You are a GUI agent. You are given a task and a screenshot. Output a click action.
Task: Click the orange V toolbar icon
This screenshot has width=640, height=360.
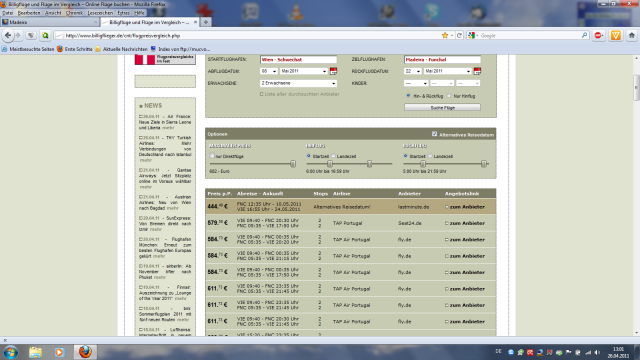tap(616, 36)
